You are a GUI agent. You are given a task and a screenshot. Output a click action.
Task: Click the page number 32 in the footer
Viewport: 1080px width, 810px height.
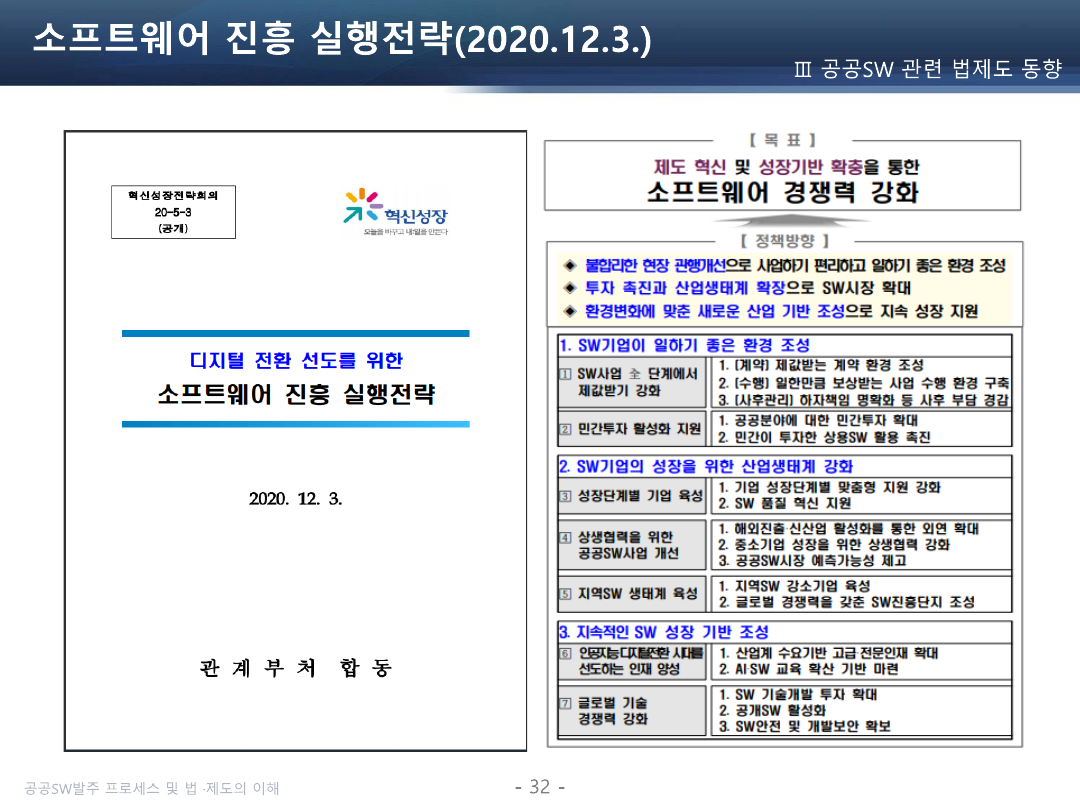coord(539,787)
